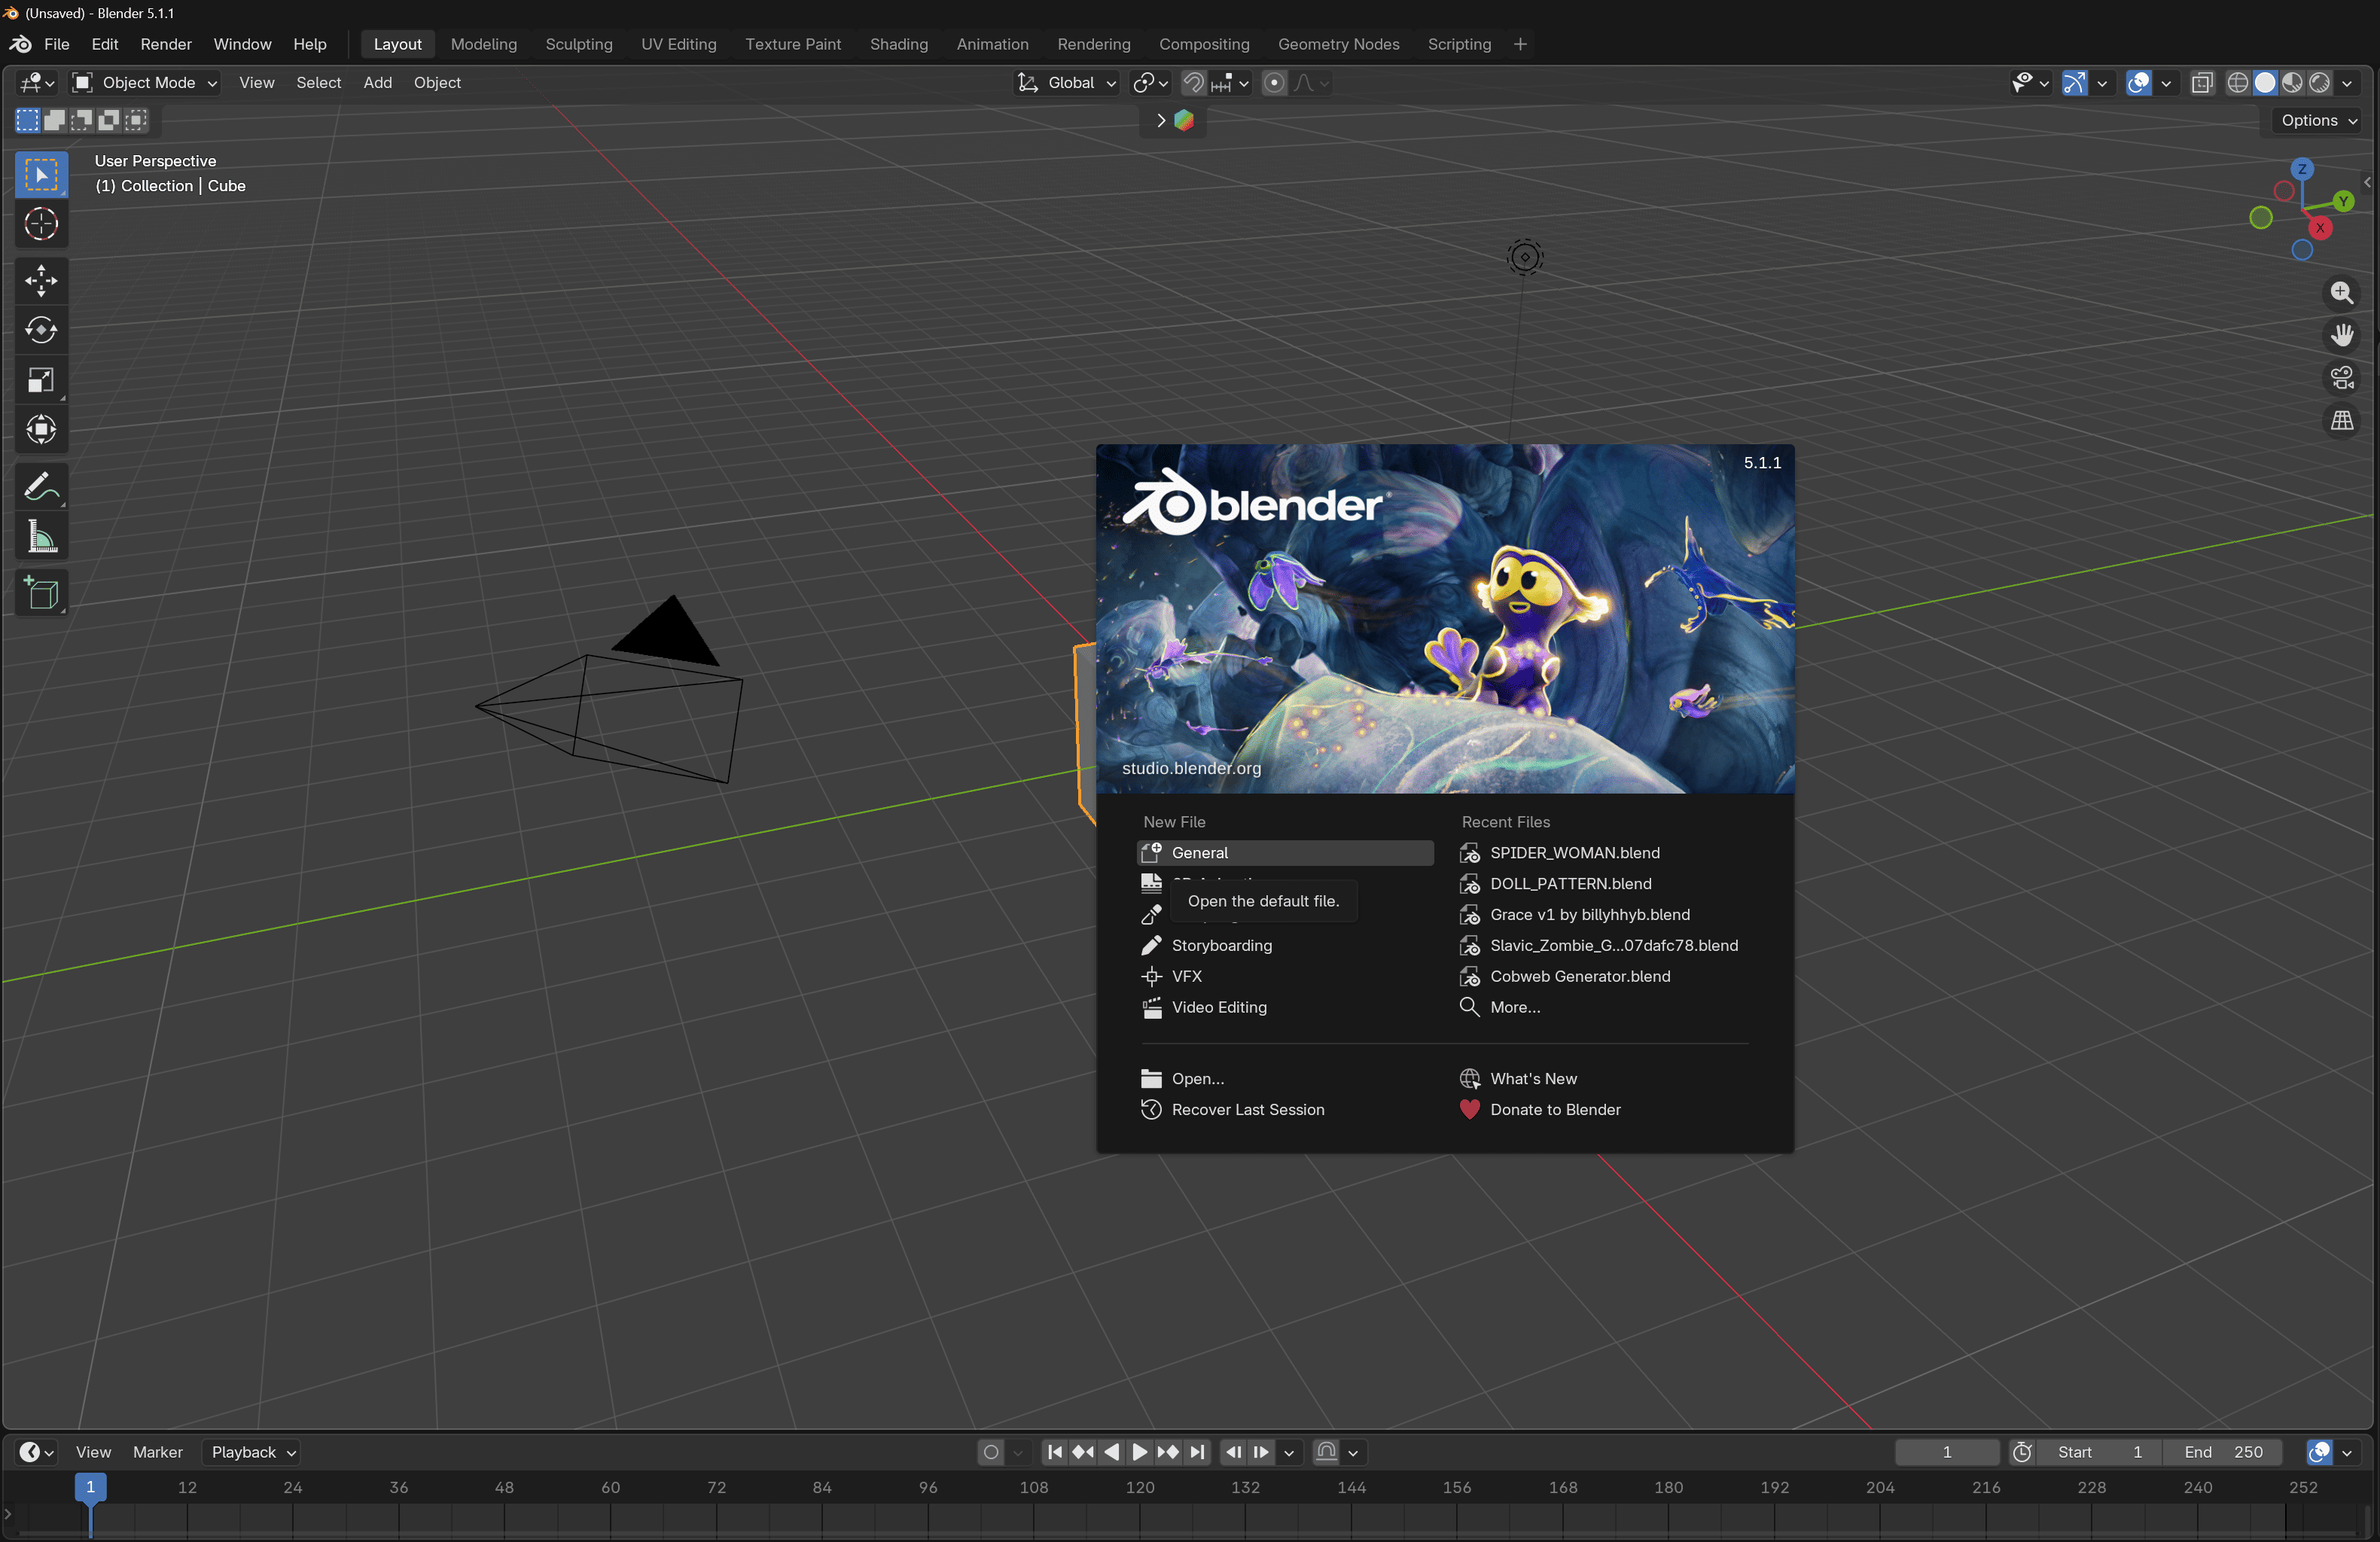Toggle the camera view icon
This screenshot has height=1542, width=2380.
point(2341,378)
